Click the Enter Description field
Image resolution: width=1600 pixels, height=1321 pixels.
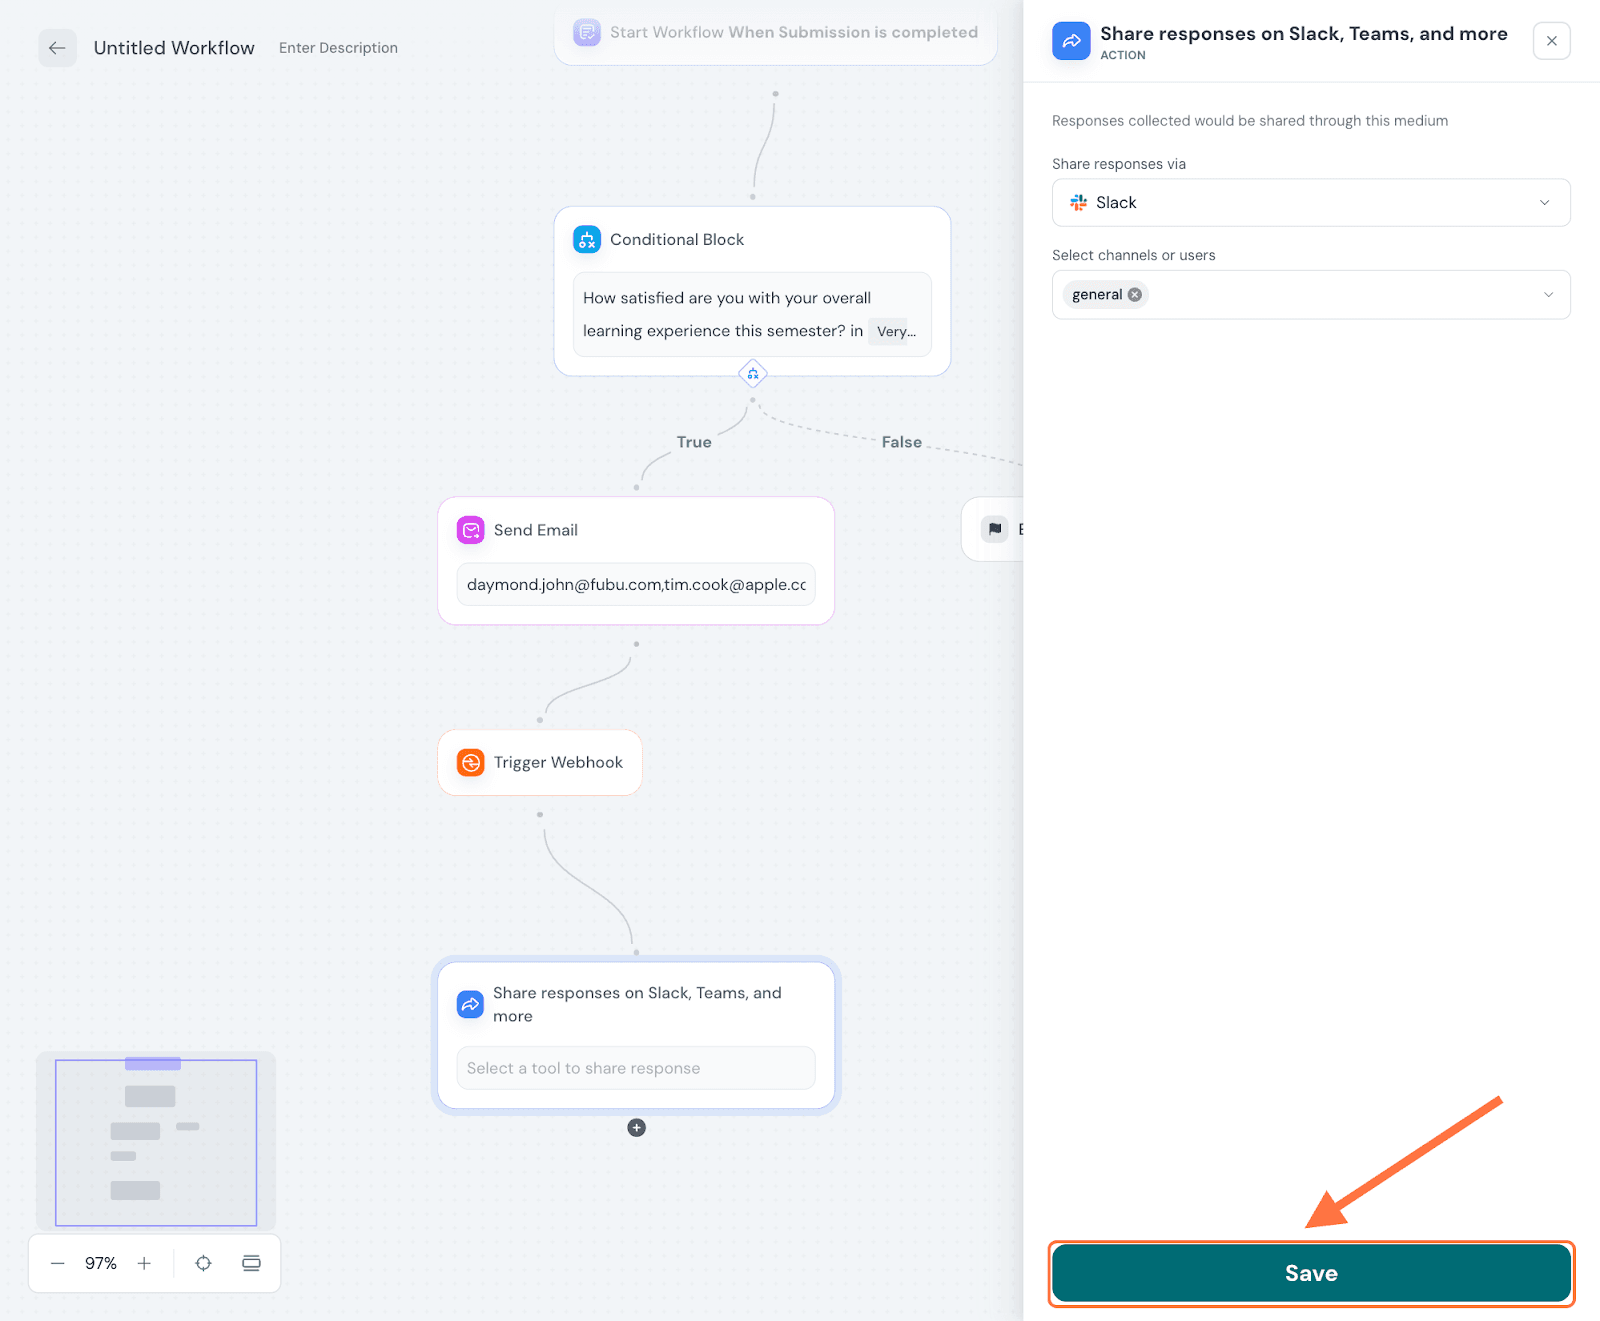(x=338, y=48)
